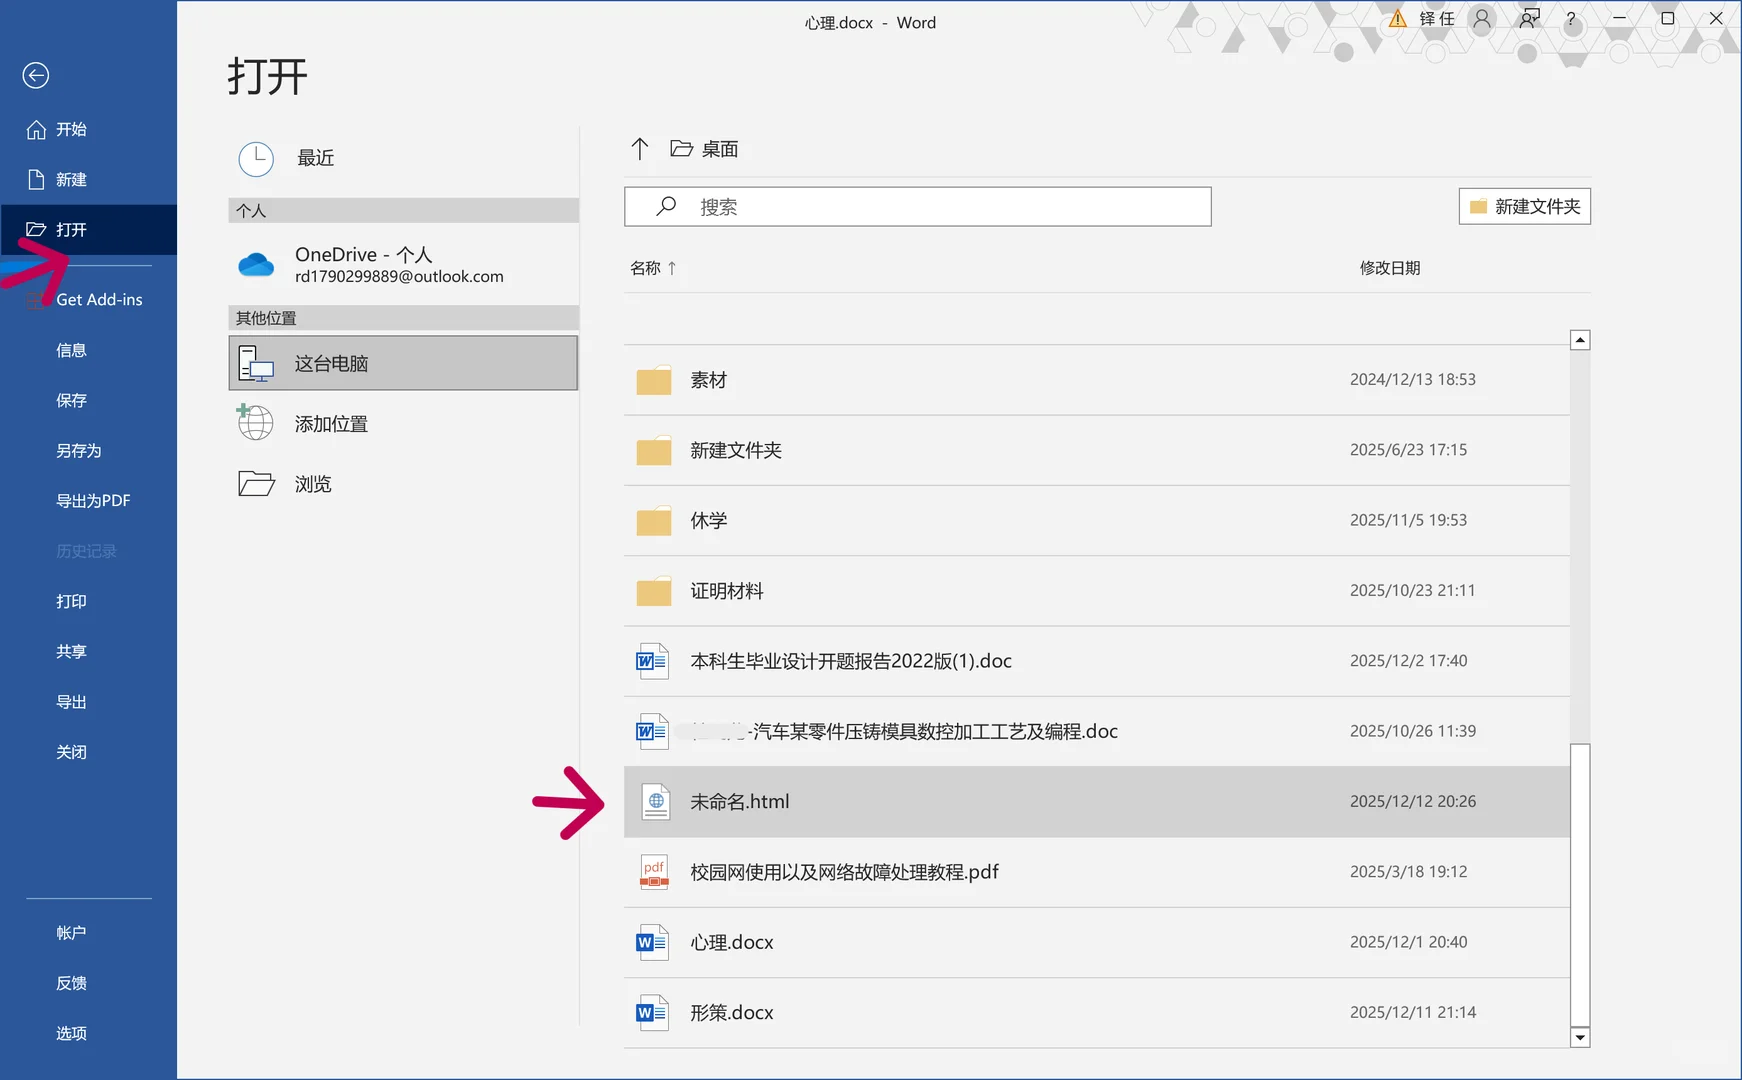The height and width of the screenshot is (1080, 1742).
Task: Click inside the 搜索 search field
Action: coord(917,206)
